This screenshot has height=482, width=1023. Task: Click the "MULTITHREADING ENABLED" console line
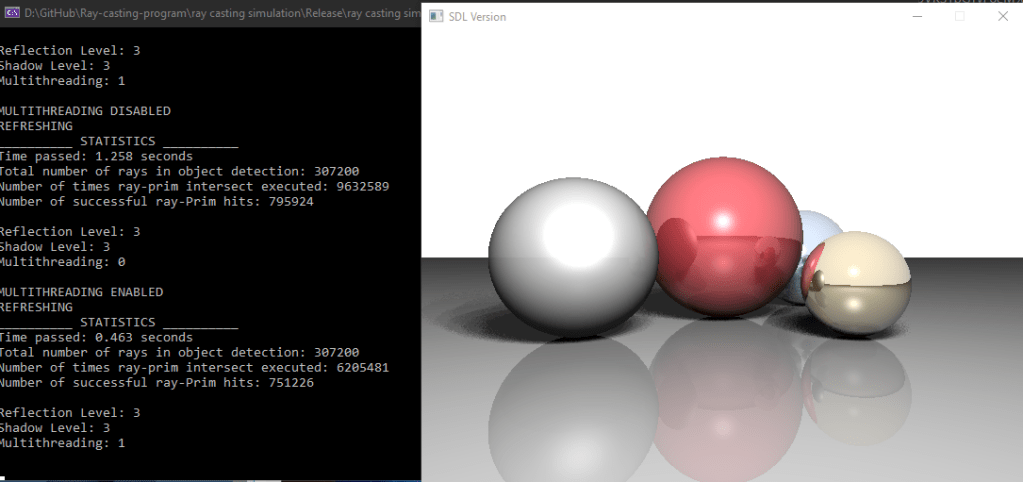click(x=81, y=292)
